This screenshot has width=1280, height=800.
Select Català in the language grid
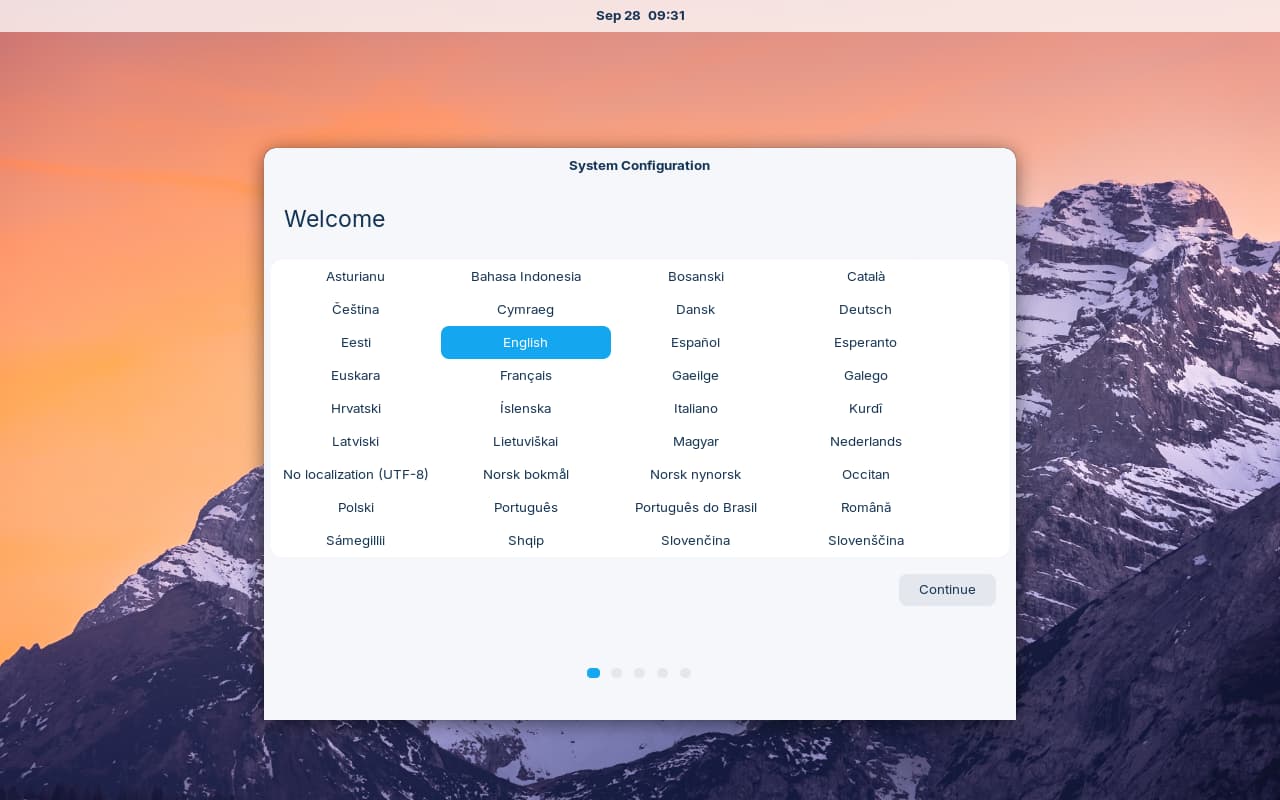point(865,276)
